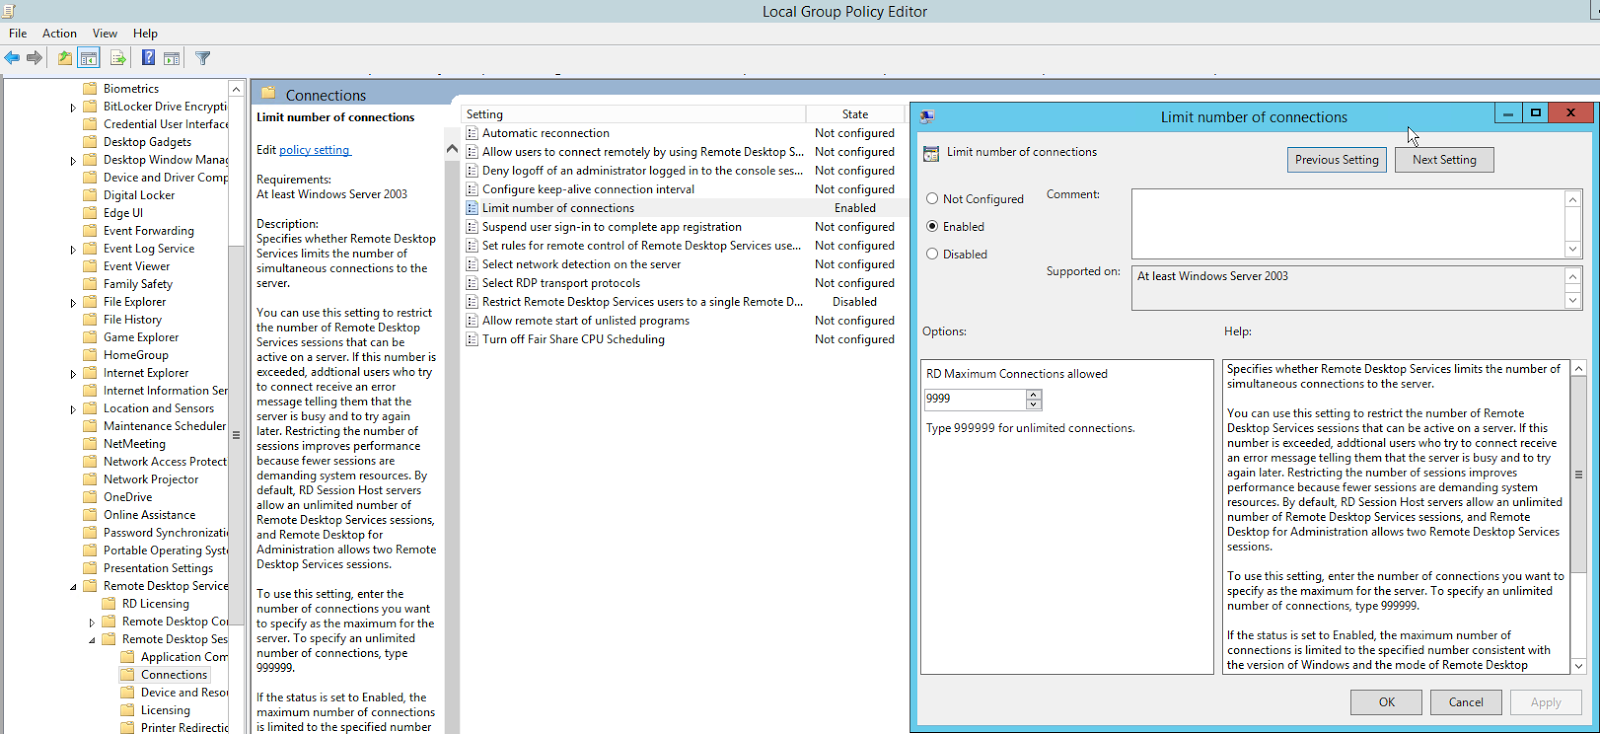Select the Not Configured radio button
Image resolution: width=1600 pixels, height=734 pixels.
[932, 199]
